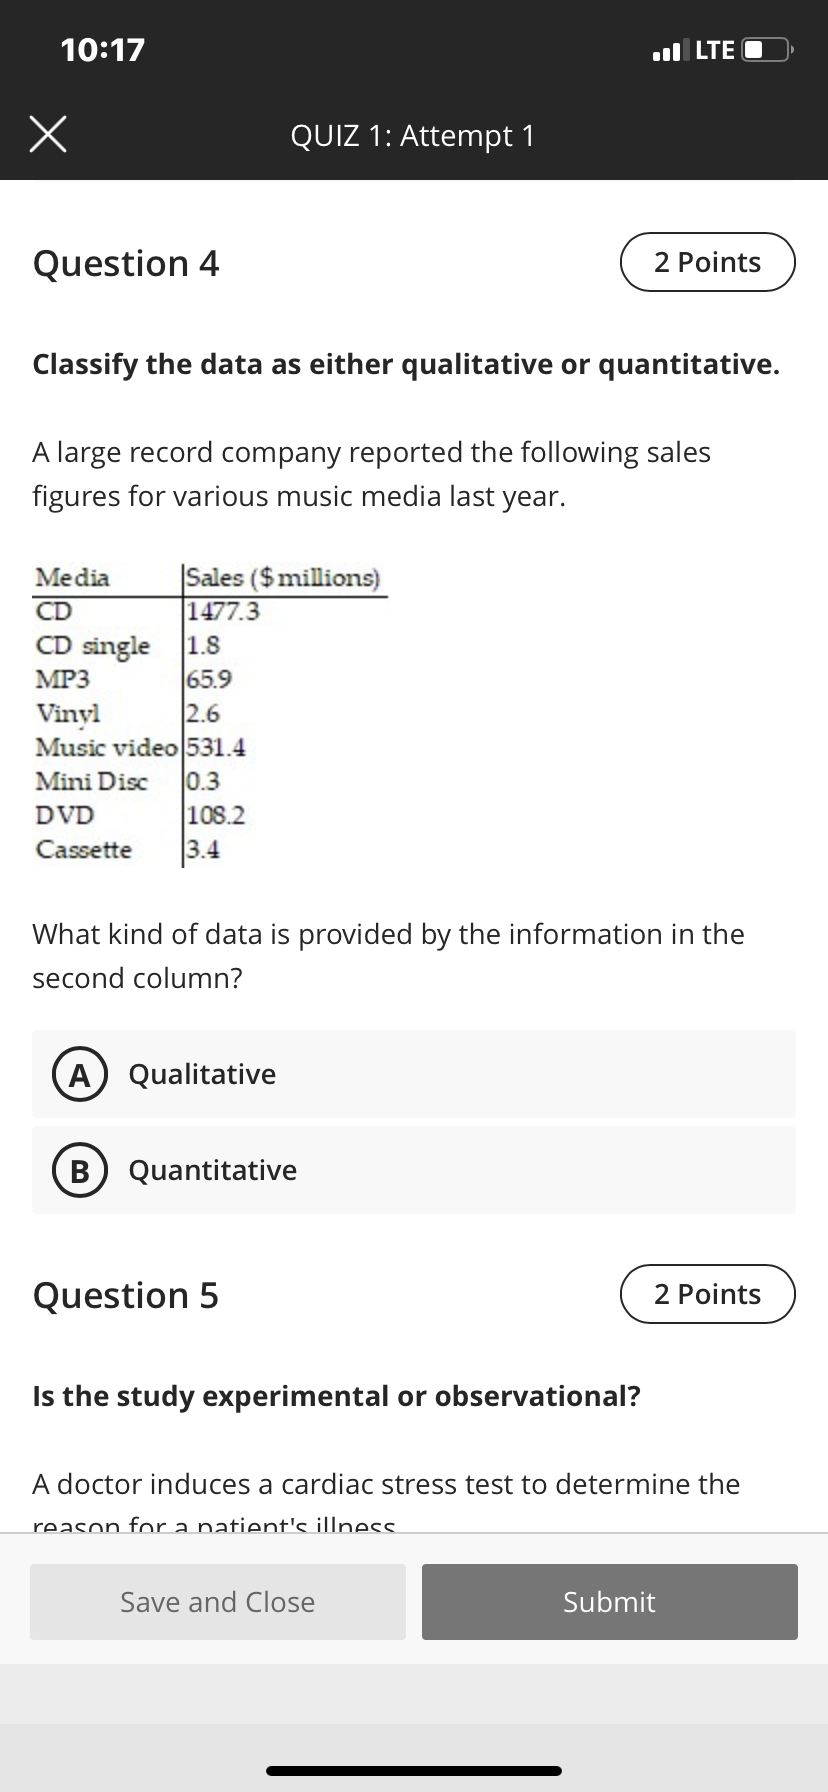Image resolution: width=828 pixels, height=1792 pixels.
Task: Click the Submit button
Action: (610, 1602)
